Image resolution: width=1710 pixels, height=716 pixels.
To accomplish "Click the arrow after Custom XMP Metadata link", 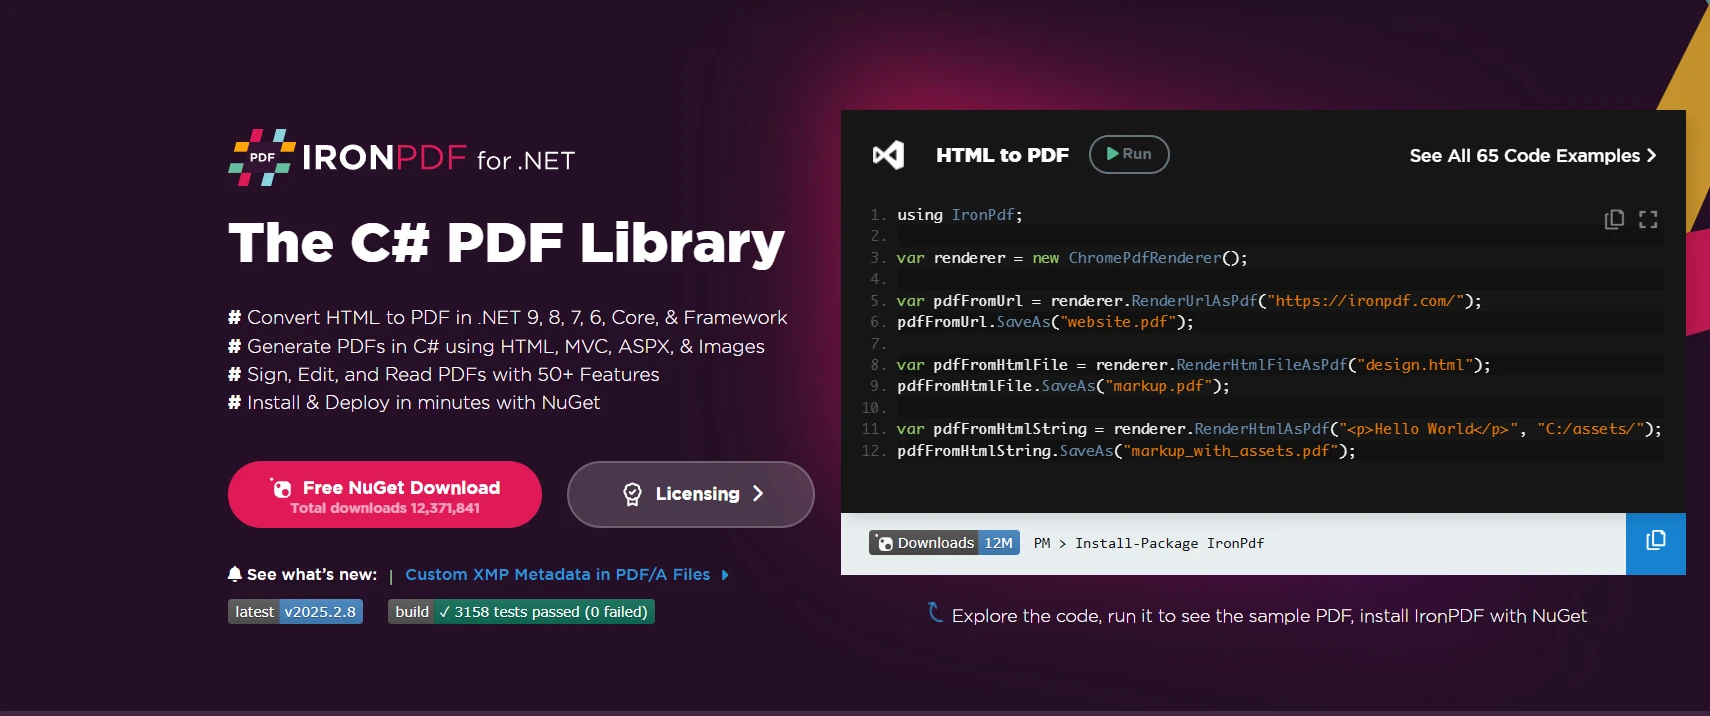I will click(x=725, y=575).
